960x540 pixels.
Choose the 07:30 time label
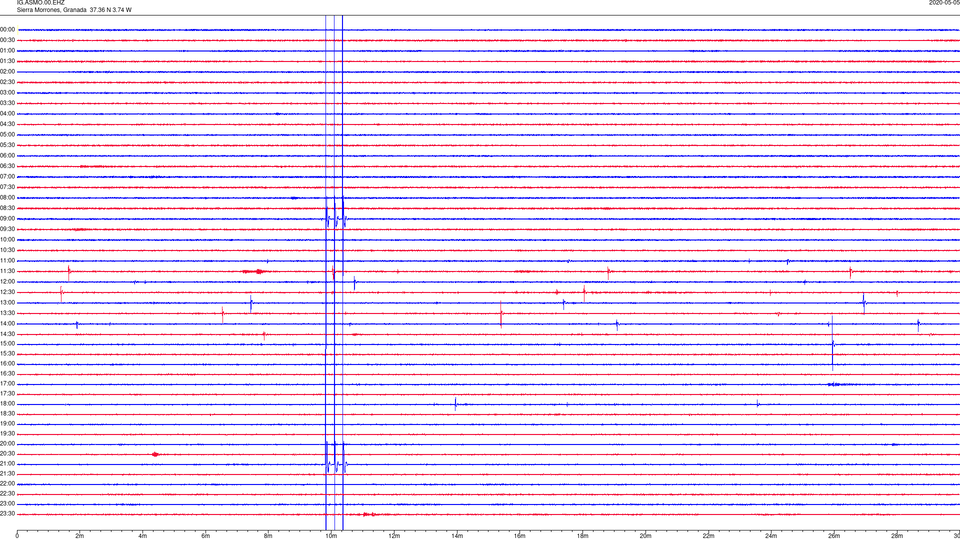click(x=7, y=187)
